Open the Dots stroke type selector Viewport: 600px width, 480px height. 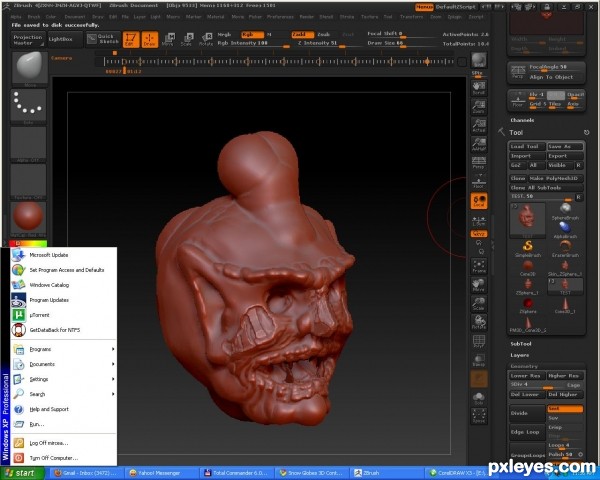tap(29, 106)
